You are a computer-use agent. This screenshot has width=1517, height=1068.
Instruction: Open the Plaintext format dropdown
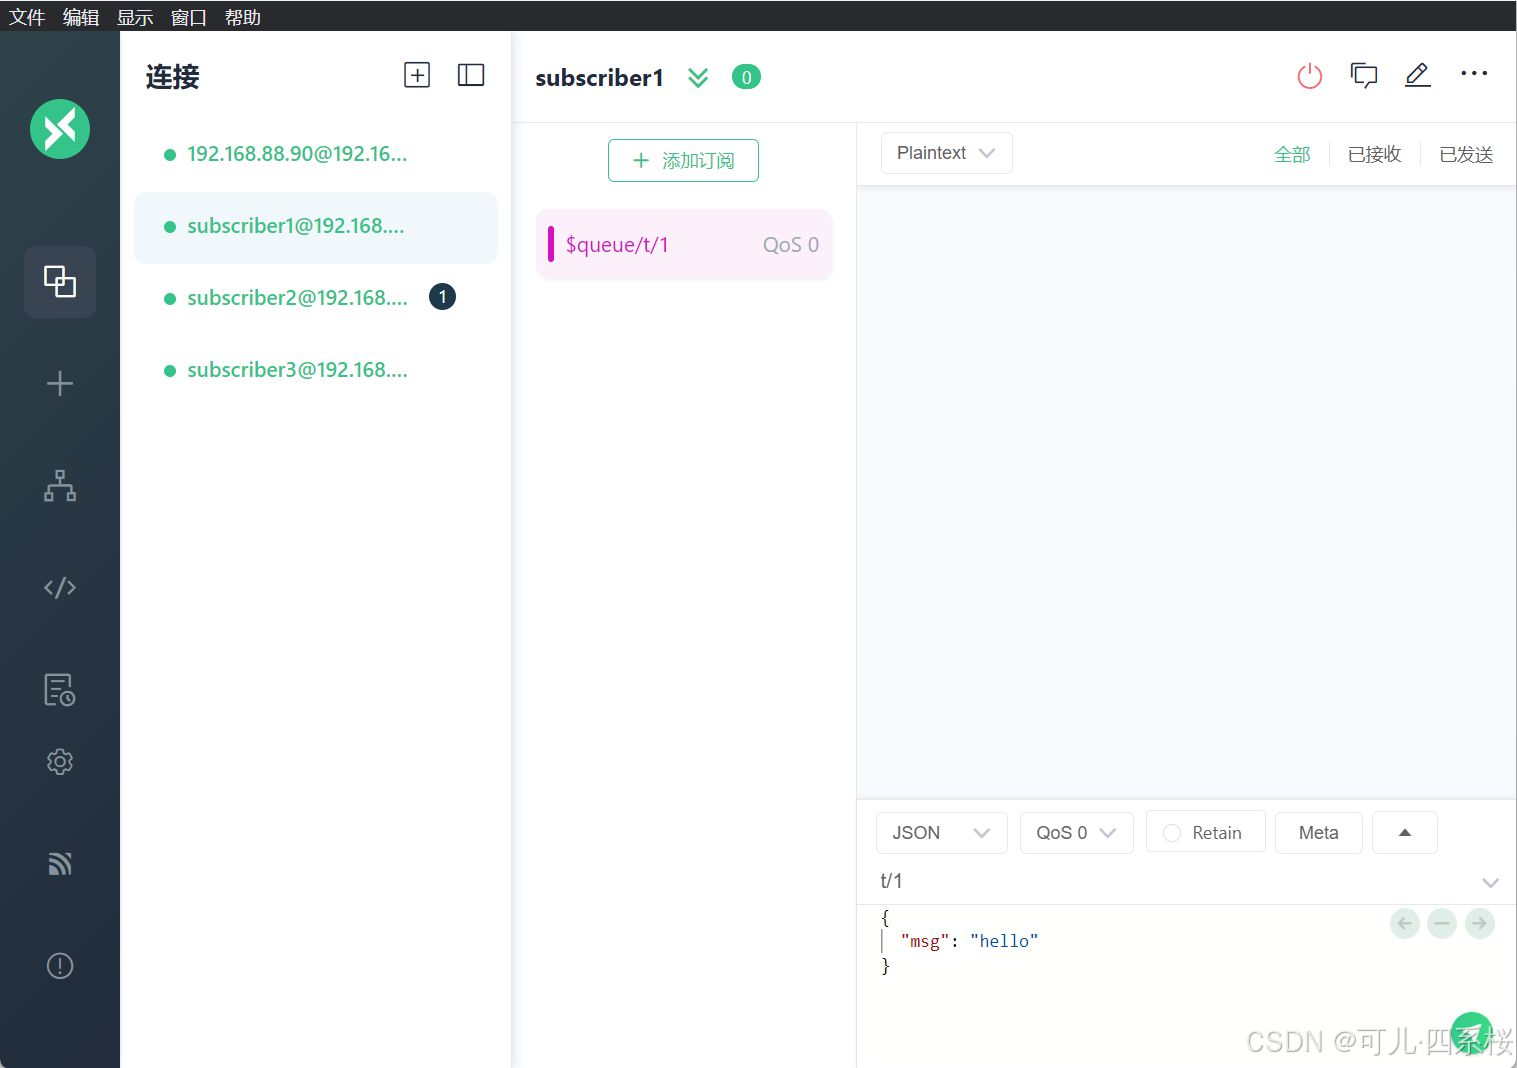(946, 153)
